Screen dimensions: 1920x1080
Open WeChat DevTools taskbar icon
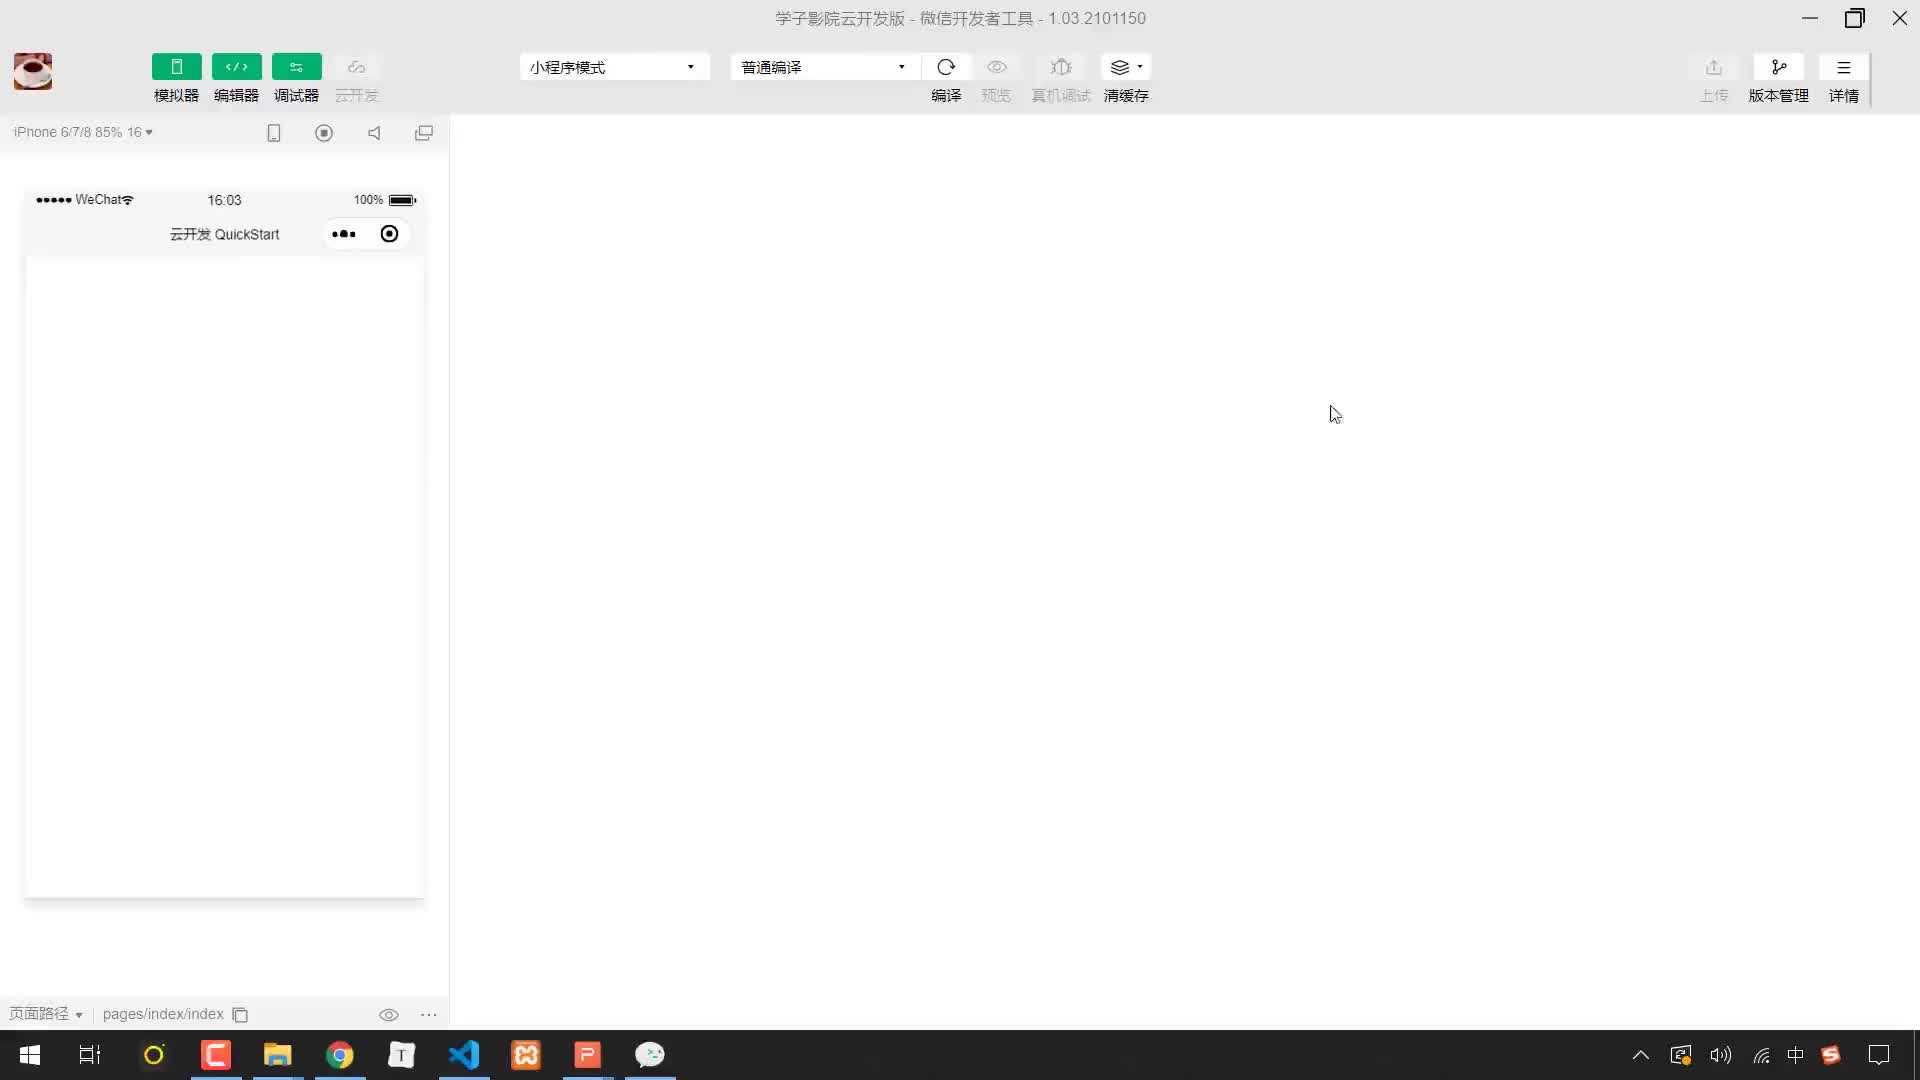[x=650, y=1055]
